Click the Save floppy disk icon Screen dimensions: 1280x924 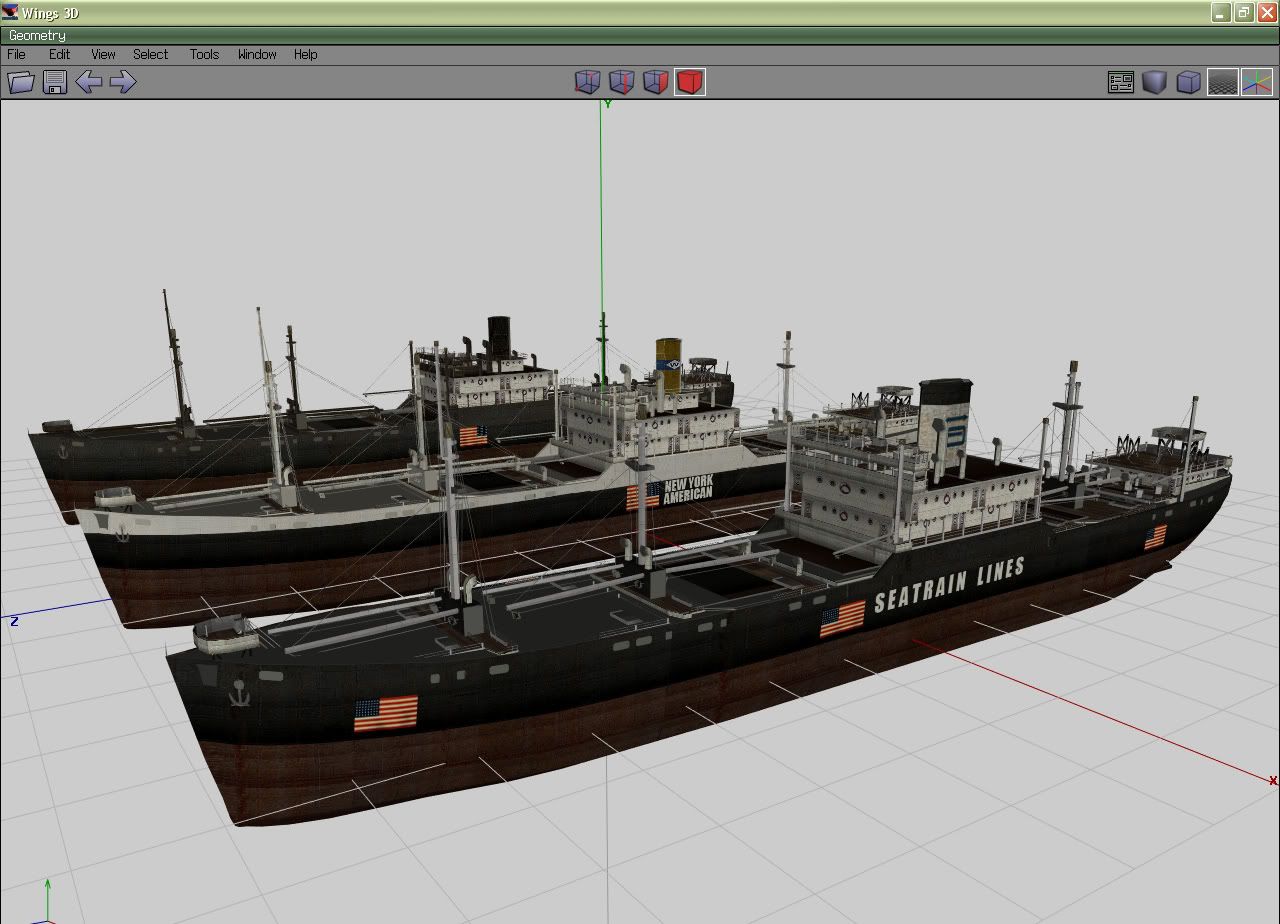[x=55, y=82]
